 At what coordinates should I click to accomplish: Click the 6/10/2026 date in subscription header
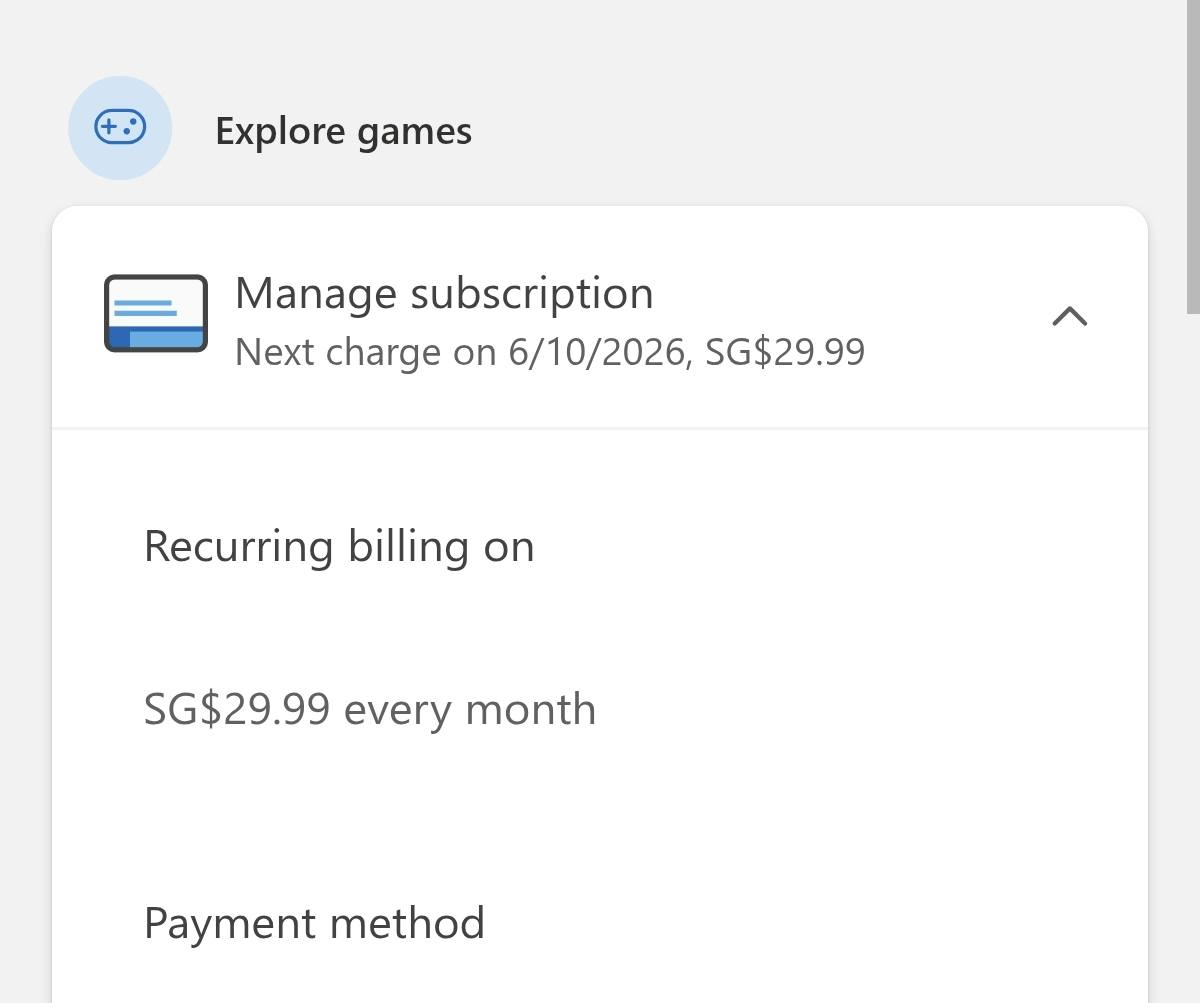pyautogui.click(x=597, y=352)
